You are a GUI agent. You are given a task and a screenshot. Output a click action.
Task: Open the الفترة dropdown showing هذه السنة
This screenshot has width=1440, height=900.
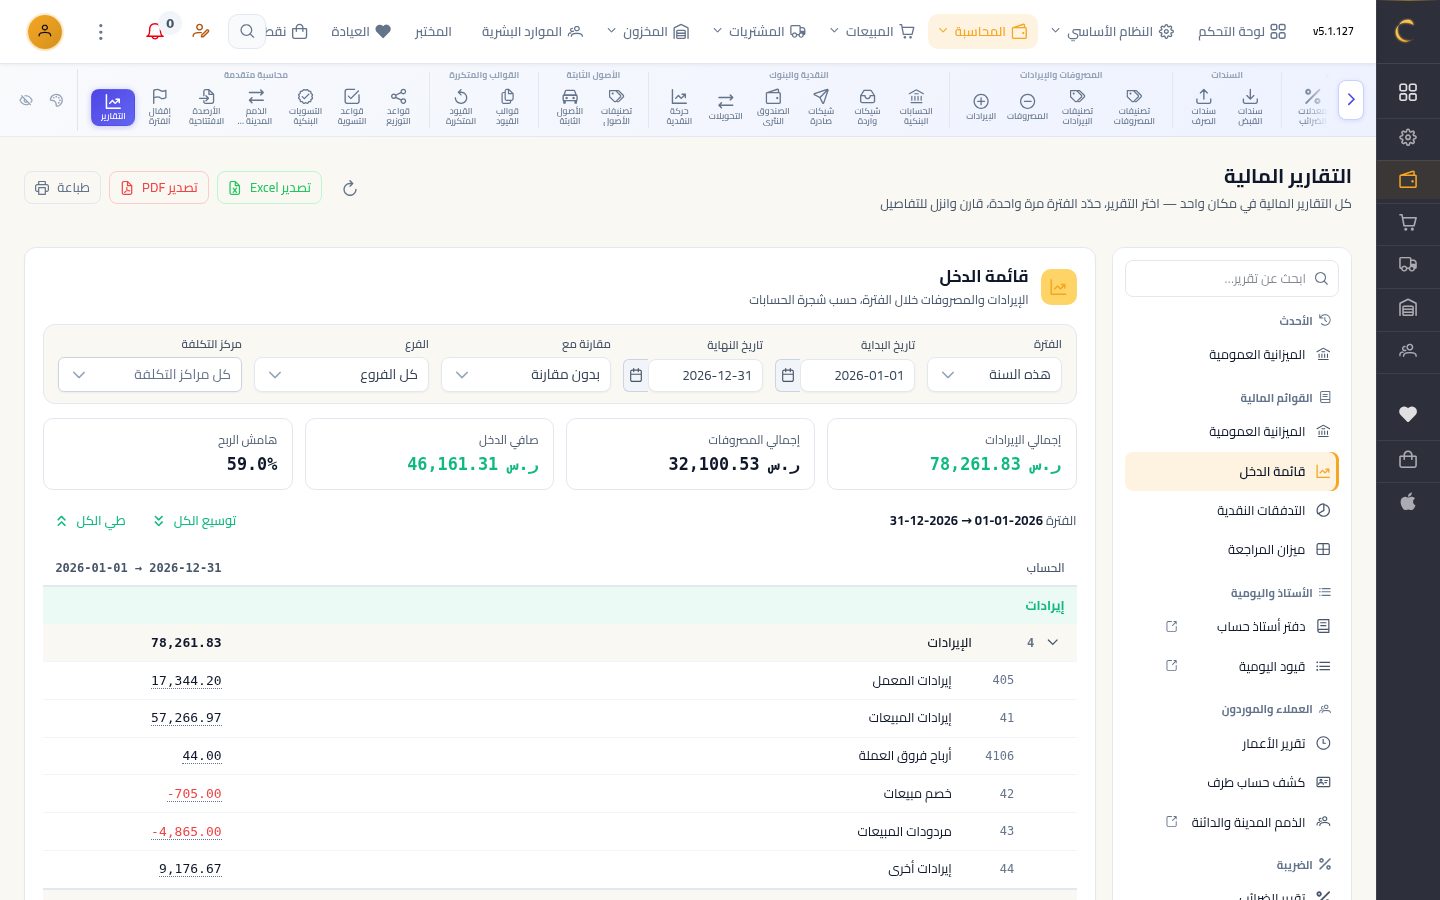(994, 375)
